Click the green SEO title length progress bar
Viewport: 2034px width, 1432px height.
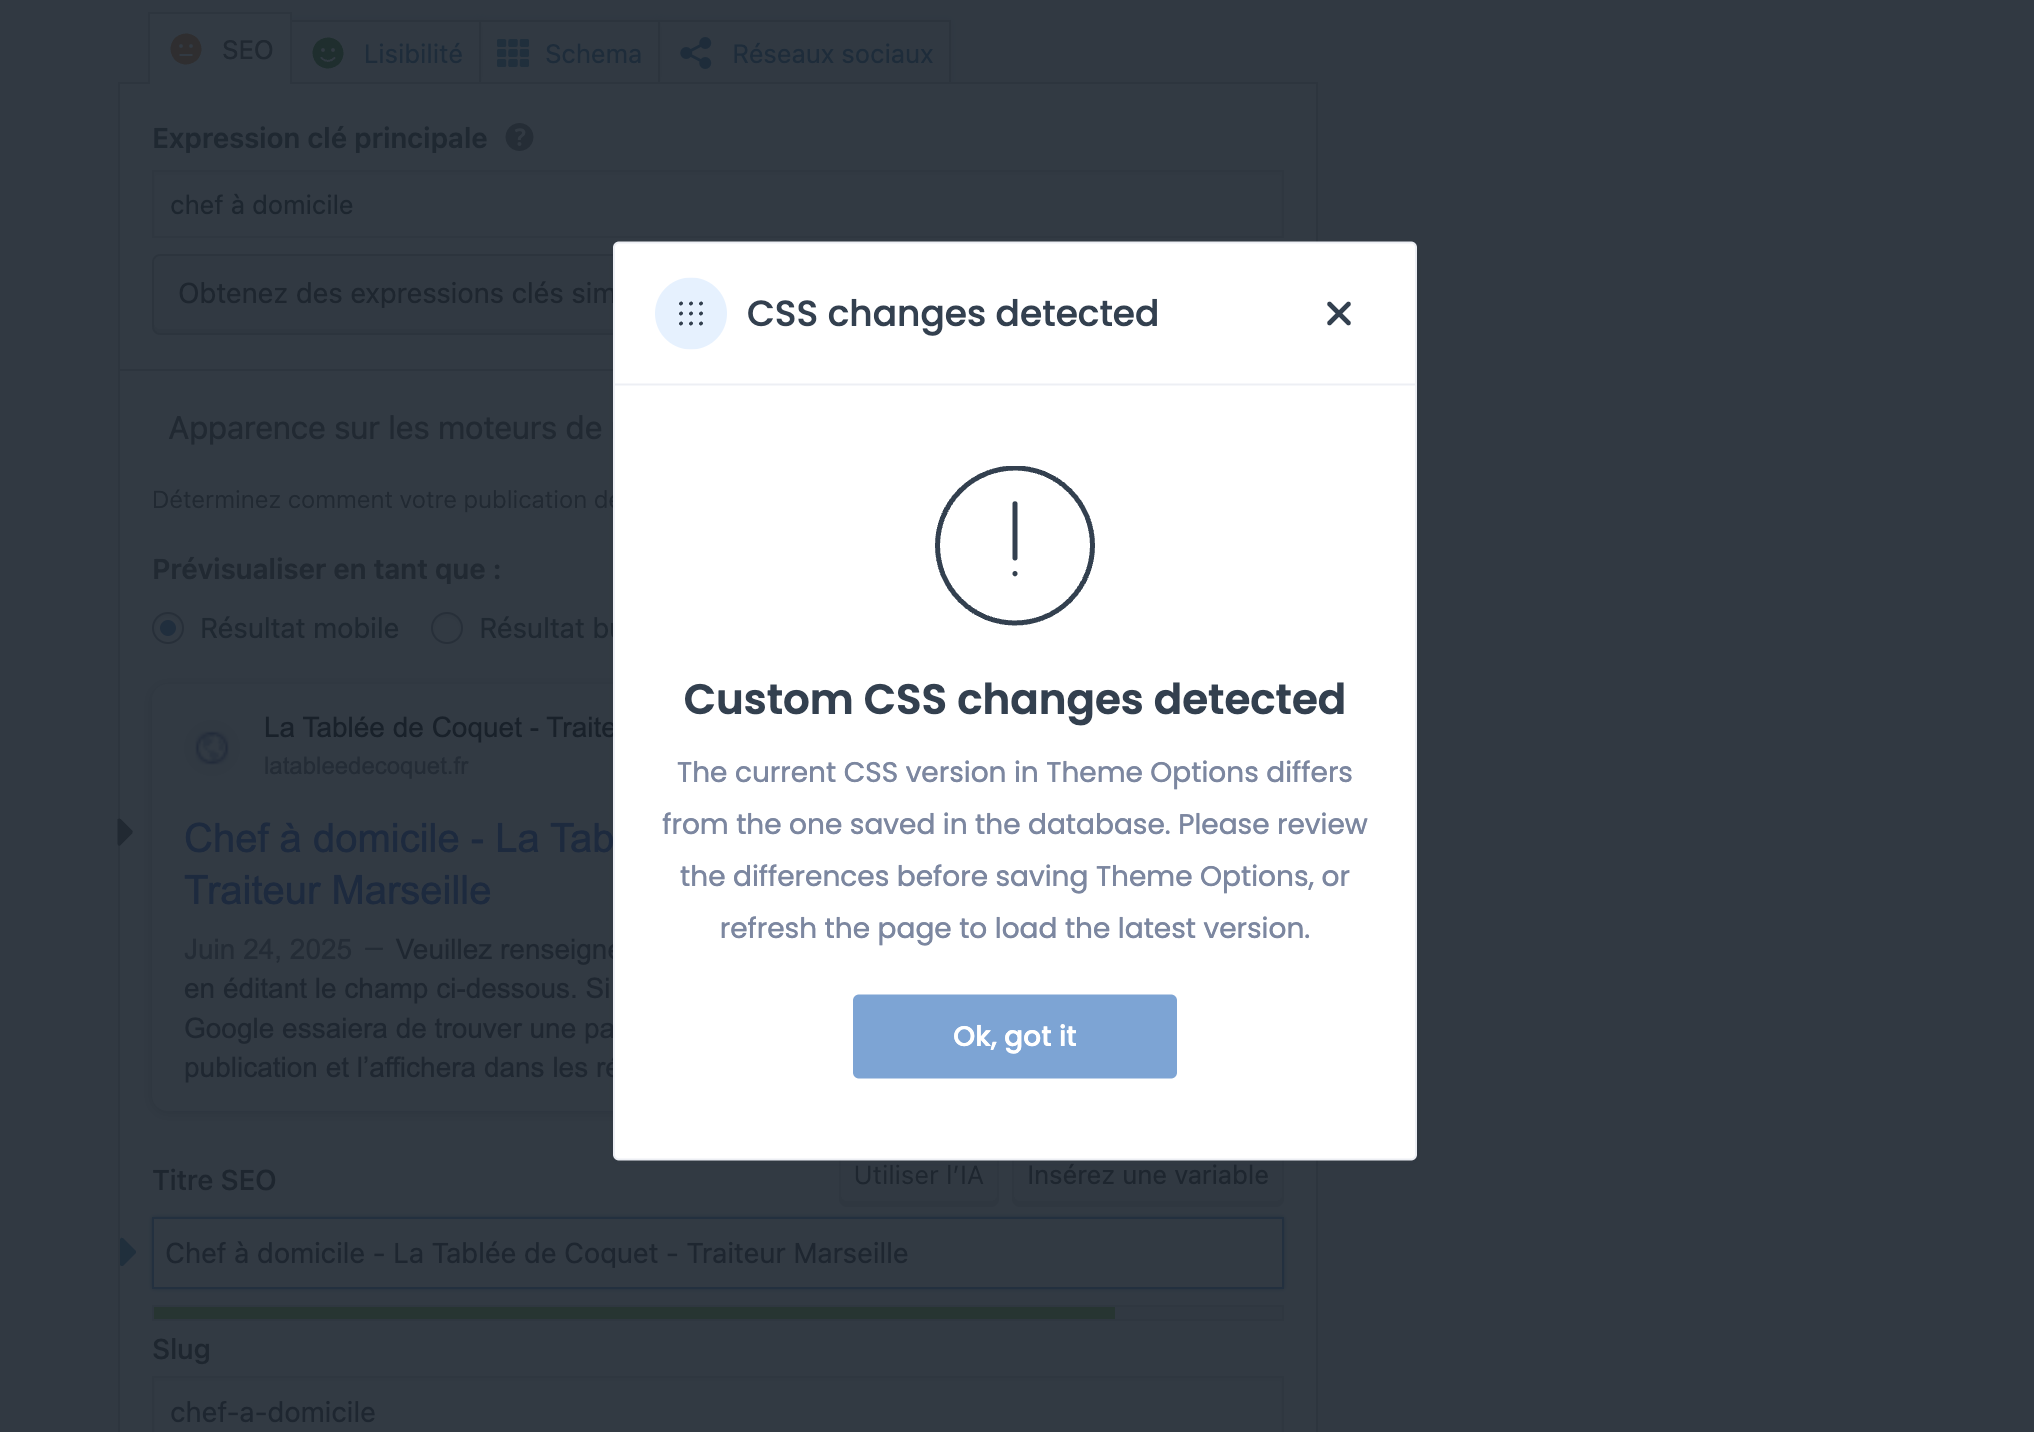pyautogui.click(x=633, y=1313)
